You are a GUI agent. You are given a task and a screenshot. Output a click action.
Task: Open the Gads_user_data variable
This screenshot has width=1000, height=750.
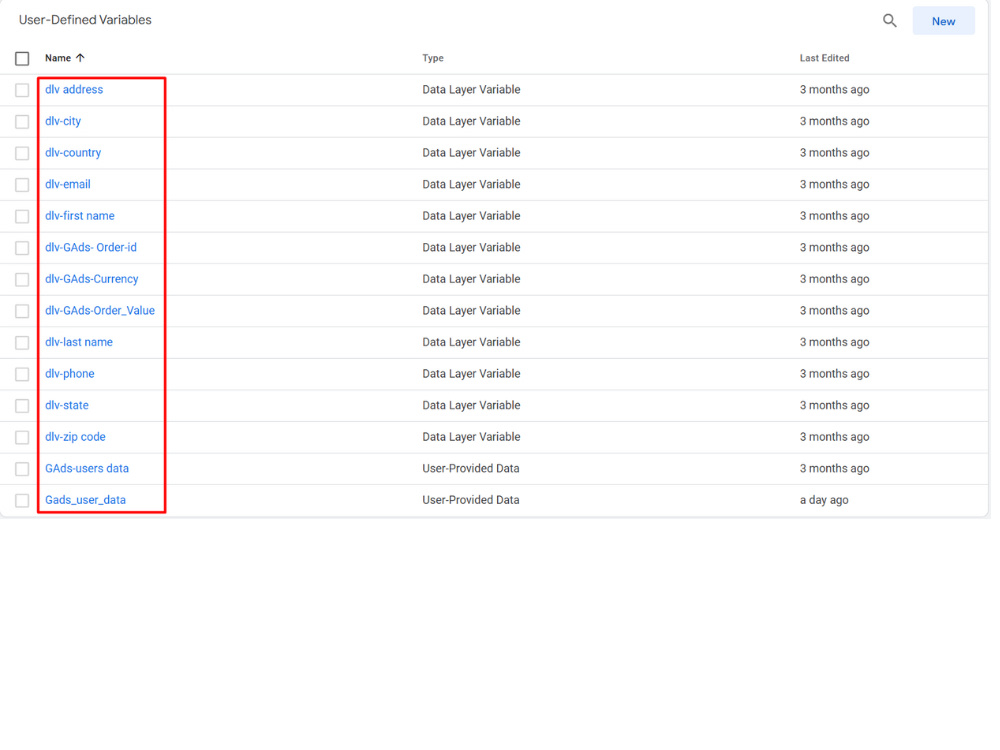(x=85, y=500)
